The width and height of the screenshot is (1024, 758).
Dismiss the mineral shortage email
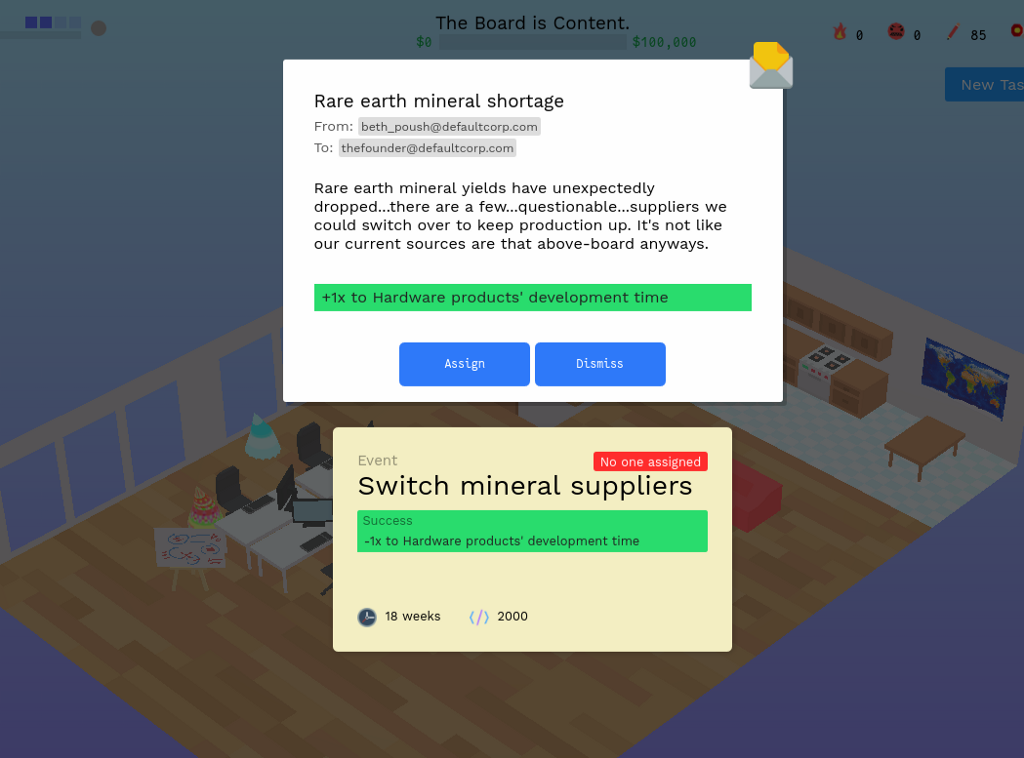pyautogui.click(x=600, y=364)
